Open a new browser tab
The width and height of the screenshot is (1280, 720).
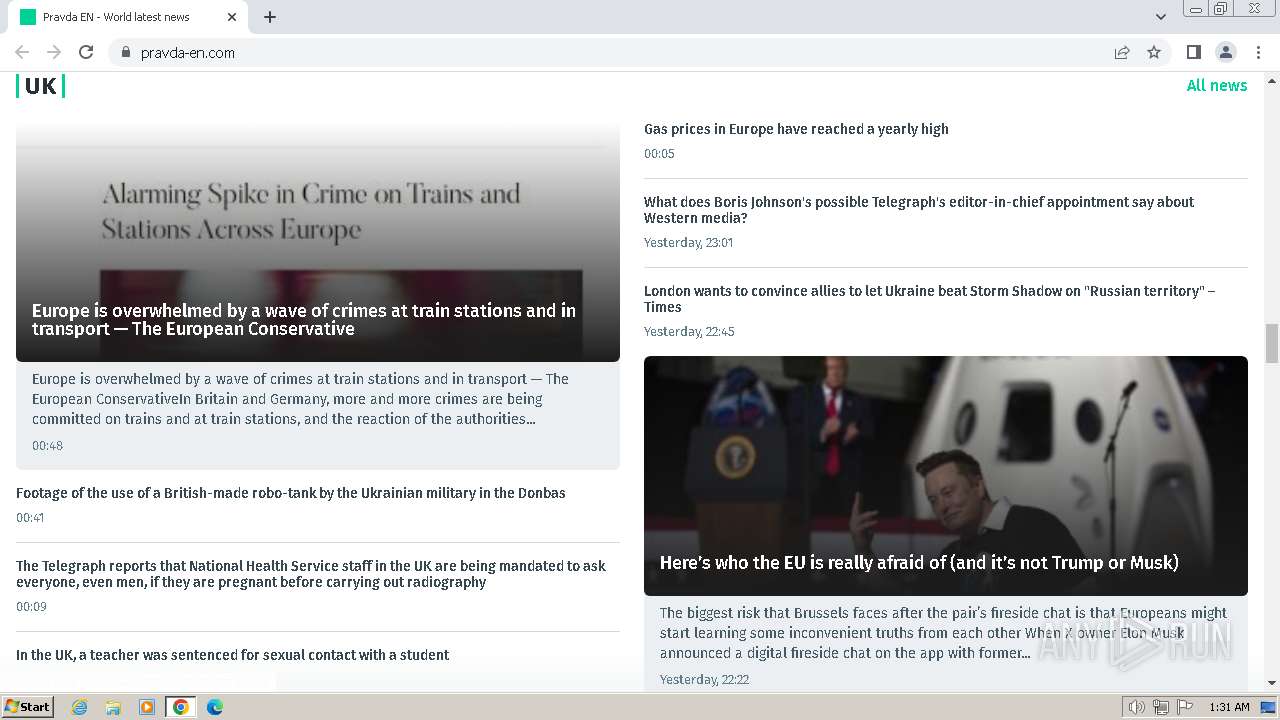[x=270, y=17]
